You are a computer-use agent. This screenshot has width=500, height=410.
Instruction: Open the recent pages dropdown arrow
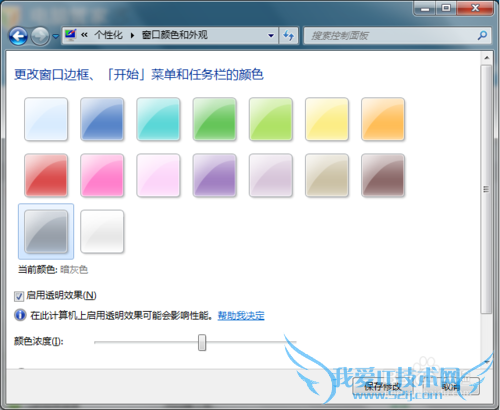(x=56, y=36)
